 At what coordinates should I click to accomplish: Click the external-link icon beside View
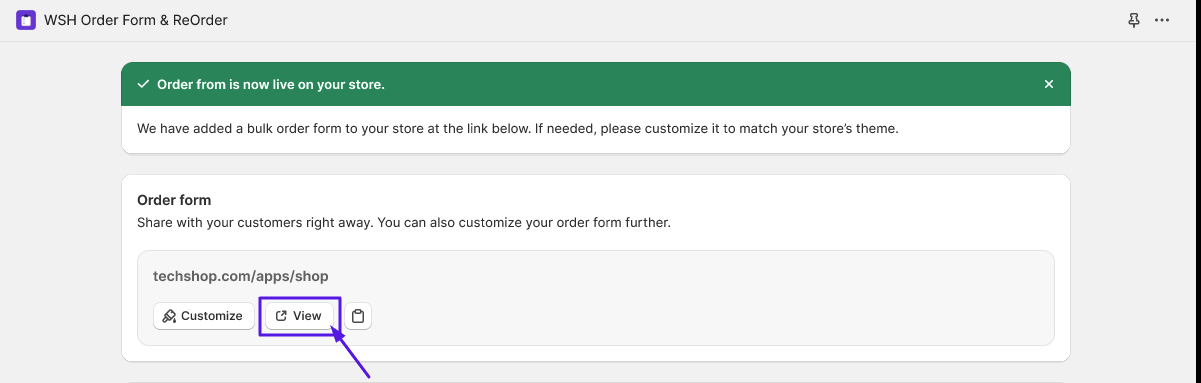tap(281, 316)
